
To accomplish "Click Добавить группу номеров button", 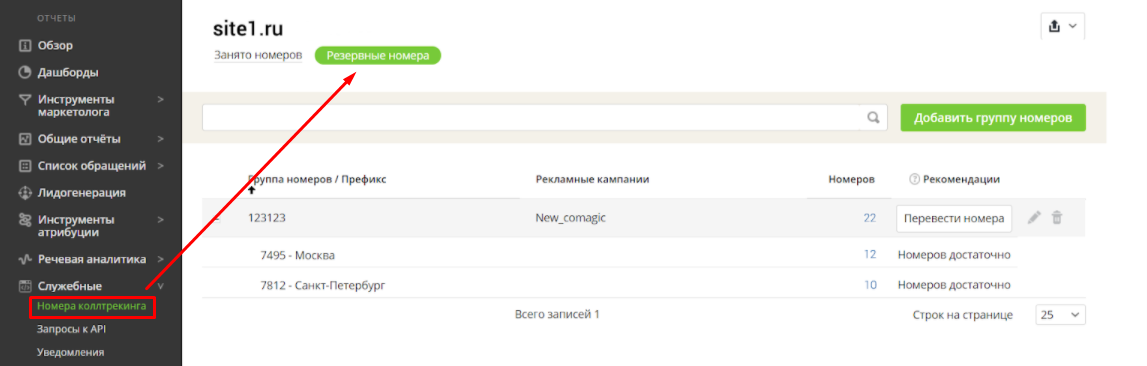I will [993, 117].
